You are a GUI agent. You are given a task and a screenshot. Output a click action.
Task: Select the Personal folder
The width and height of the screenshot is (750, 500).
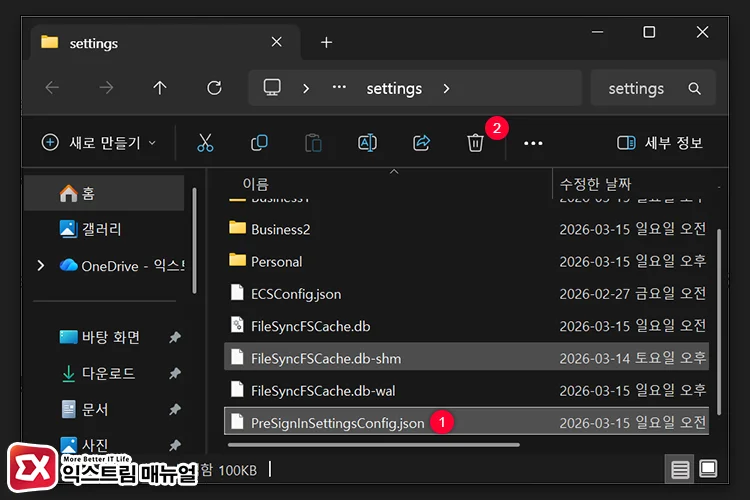click(466, 261)
